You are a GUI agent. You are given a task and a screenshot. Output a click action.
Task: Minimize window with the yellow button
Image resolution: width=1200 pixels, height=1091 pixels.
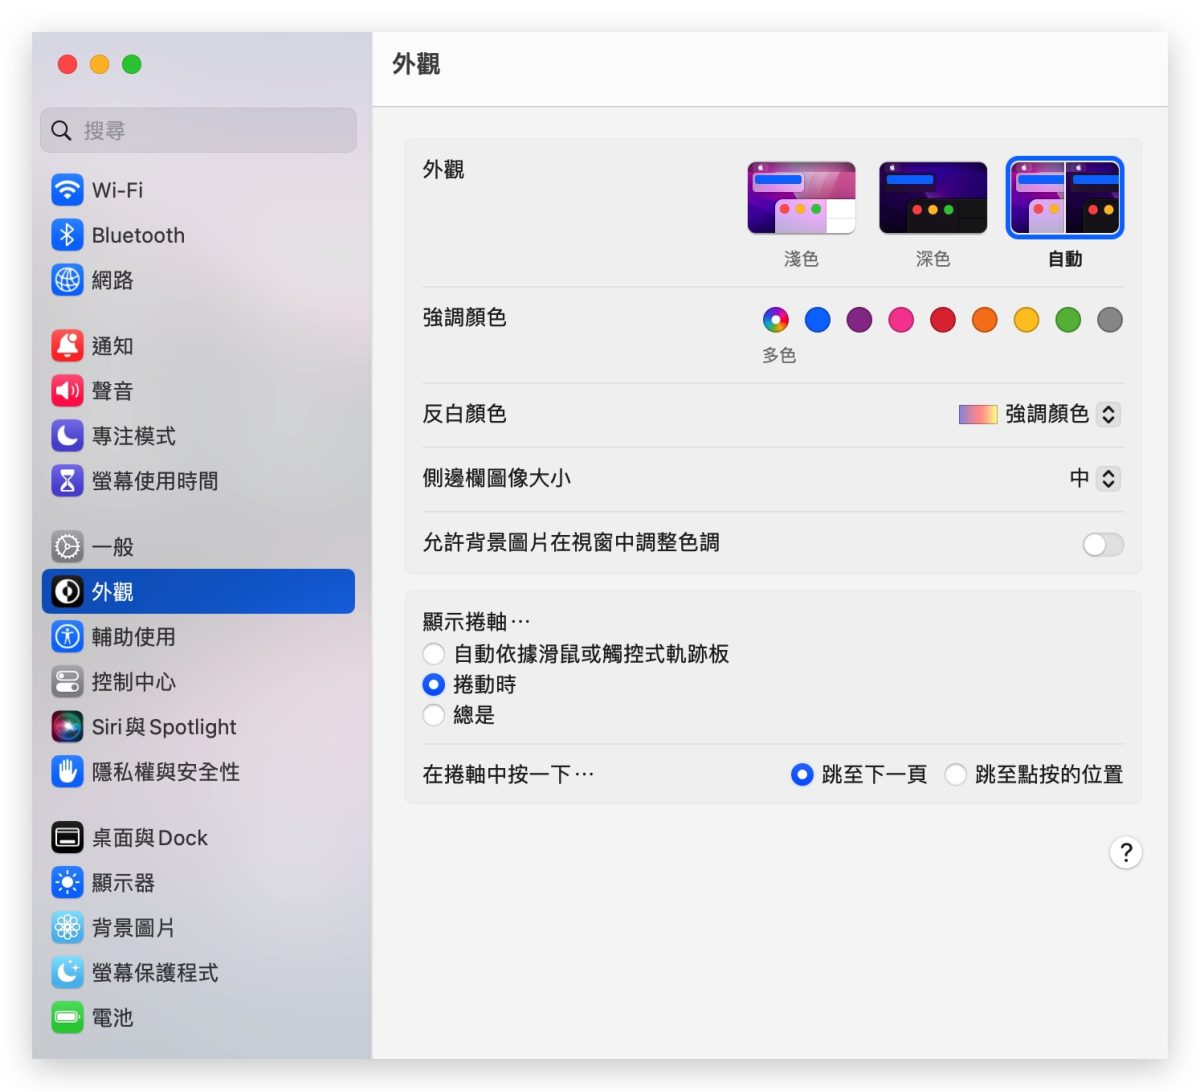(100, 65)
